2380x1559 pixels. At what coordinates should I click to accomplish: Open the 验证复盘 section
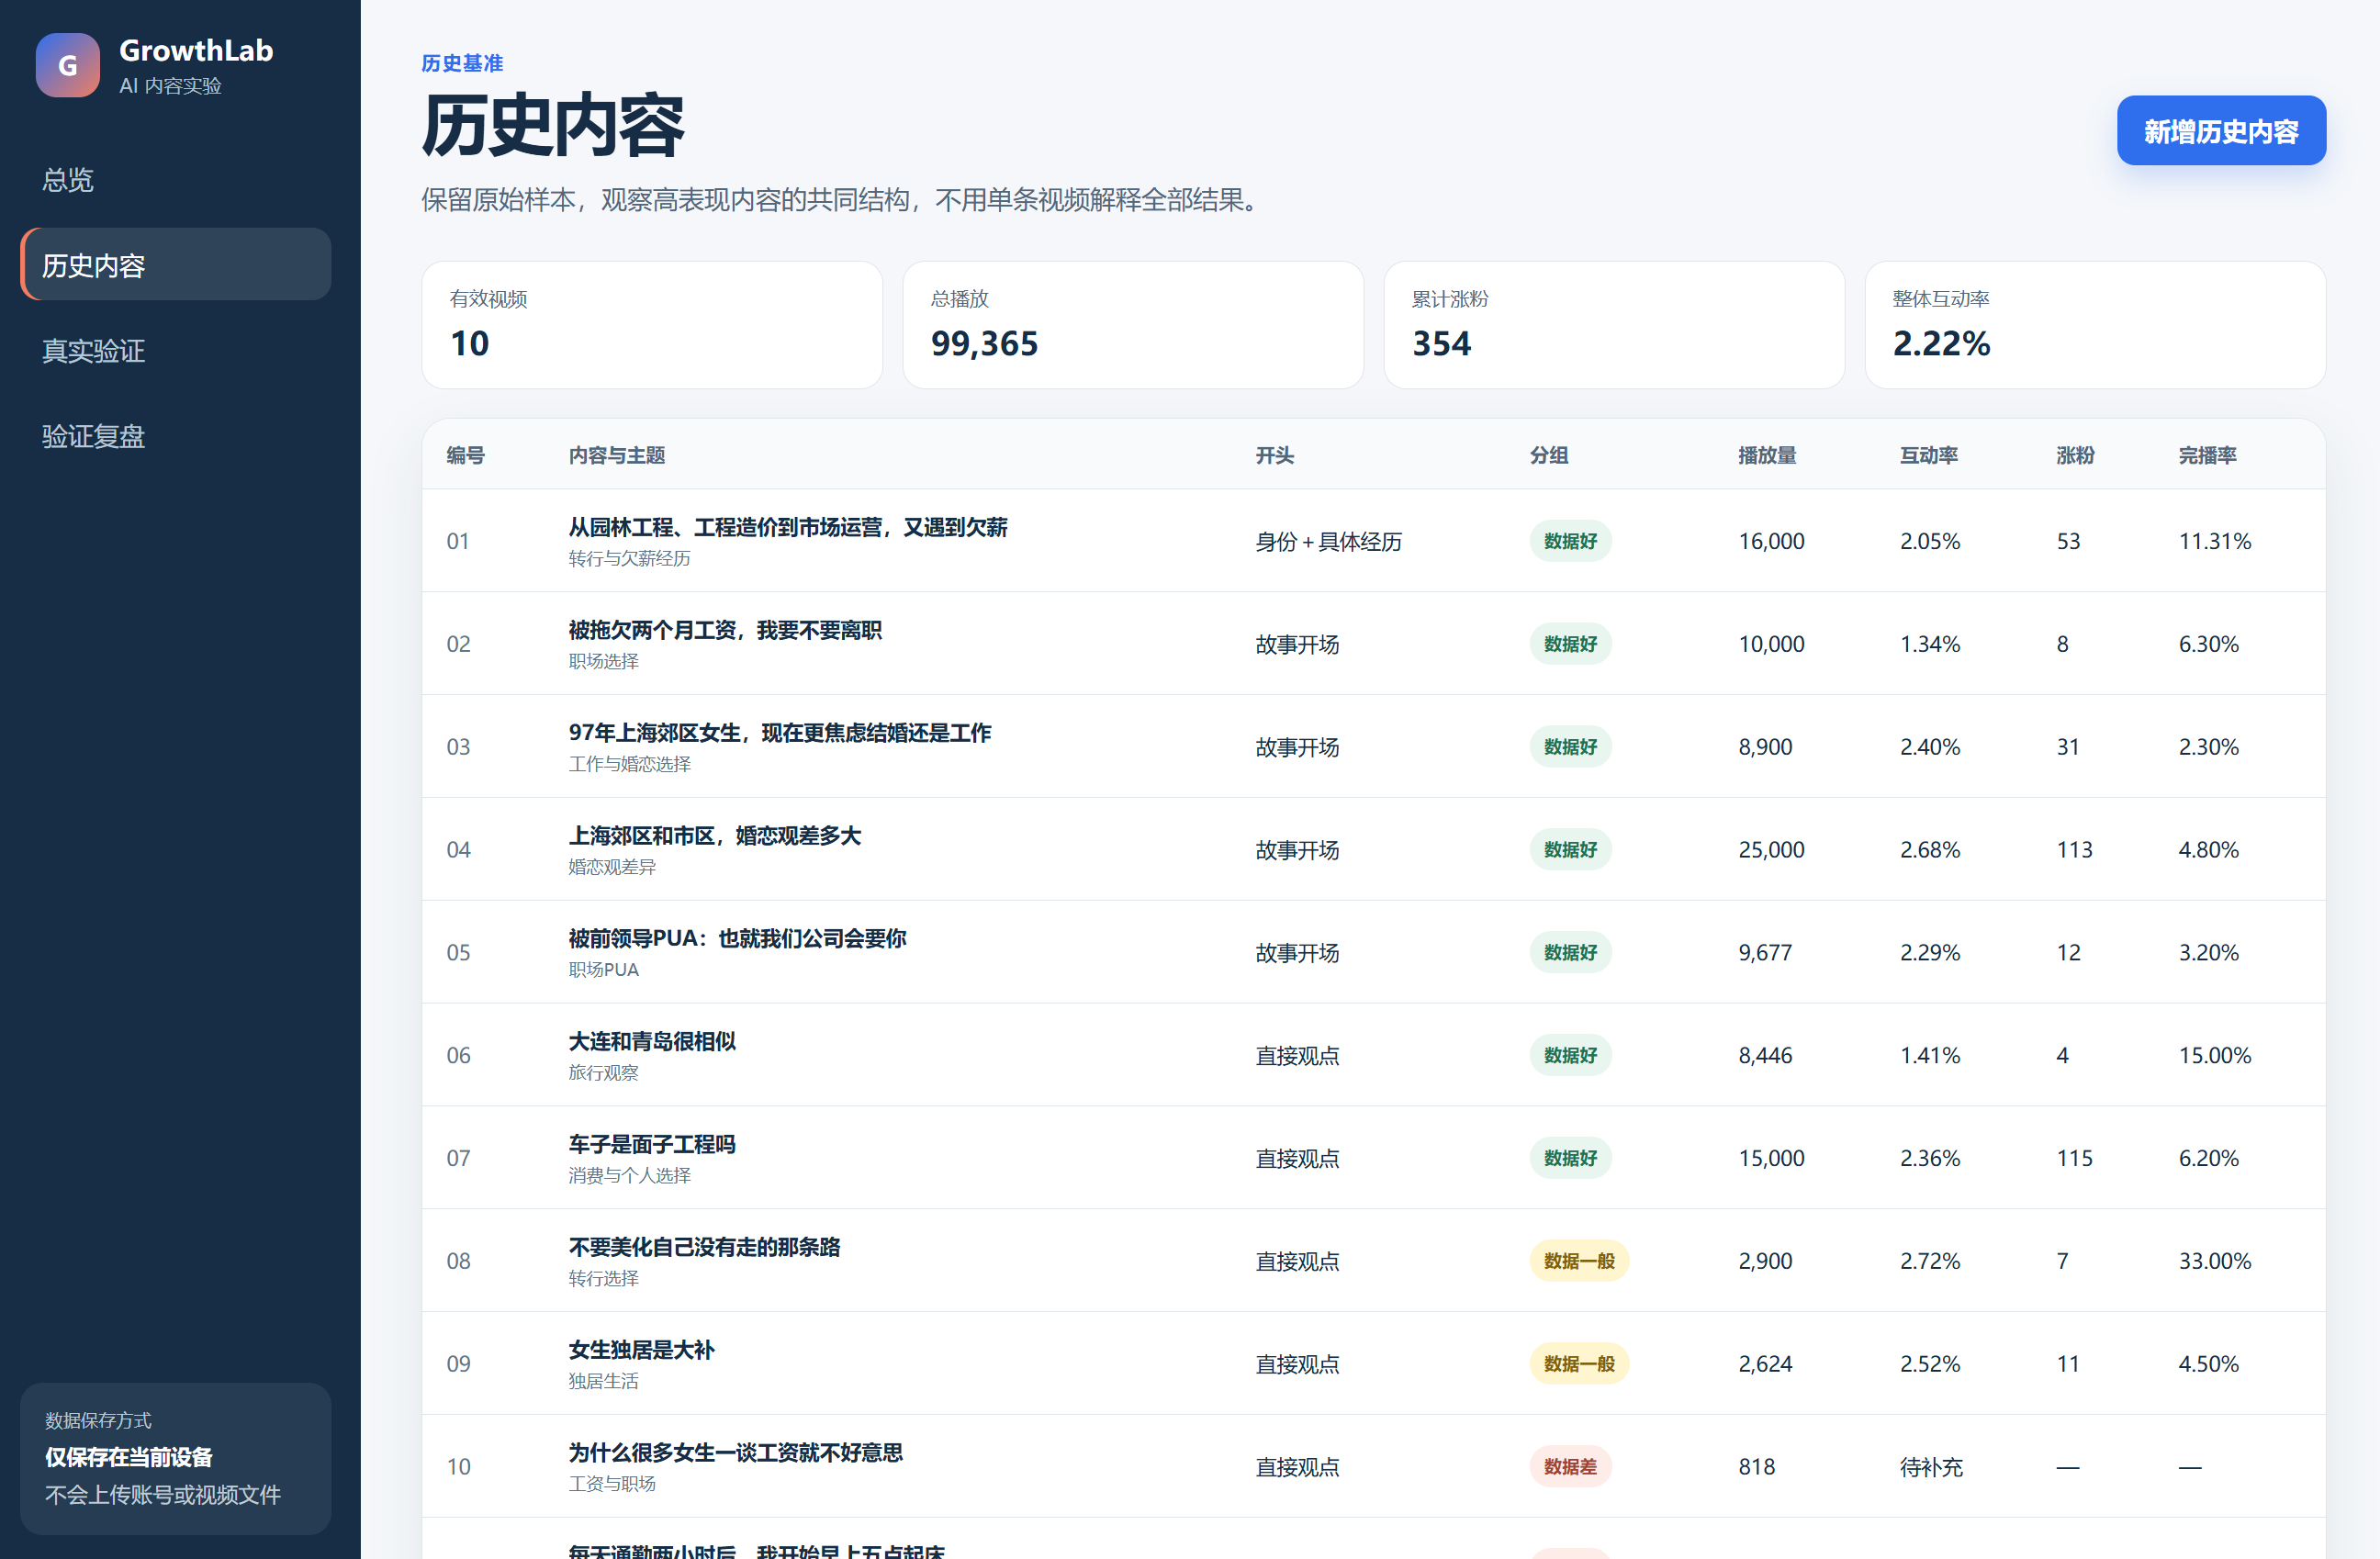175,437
